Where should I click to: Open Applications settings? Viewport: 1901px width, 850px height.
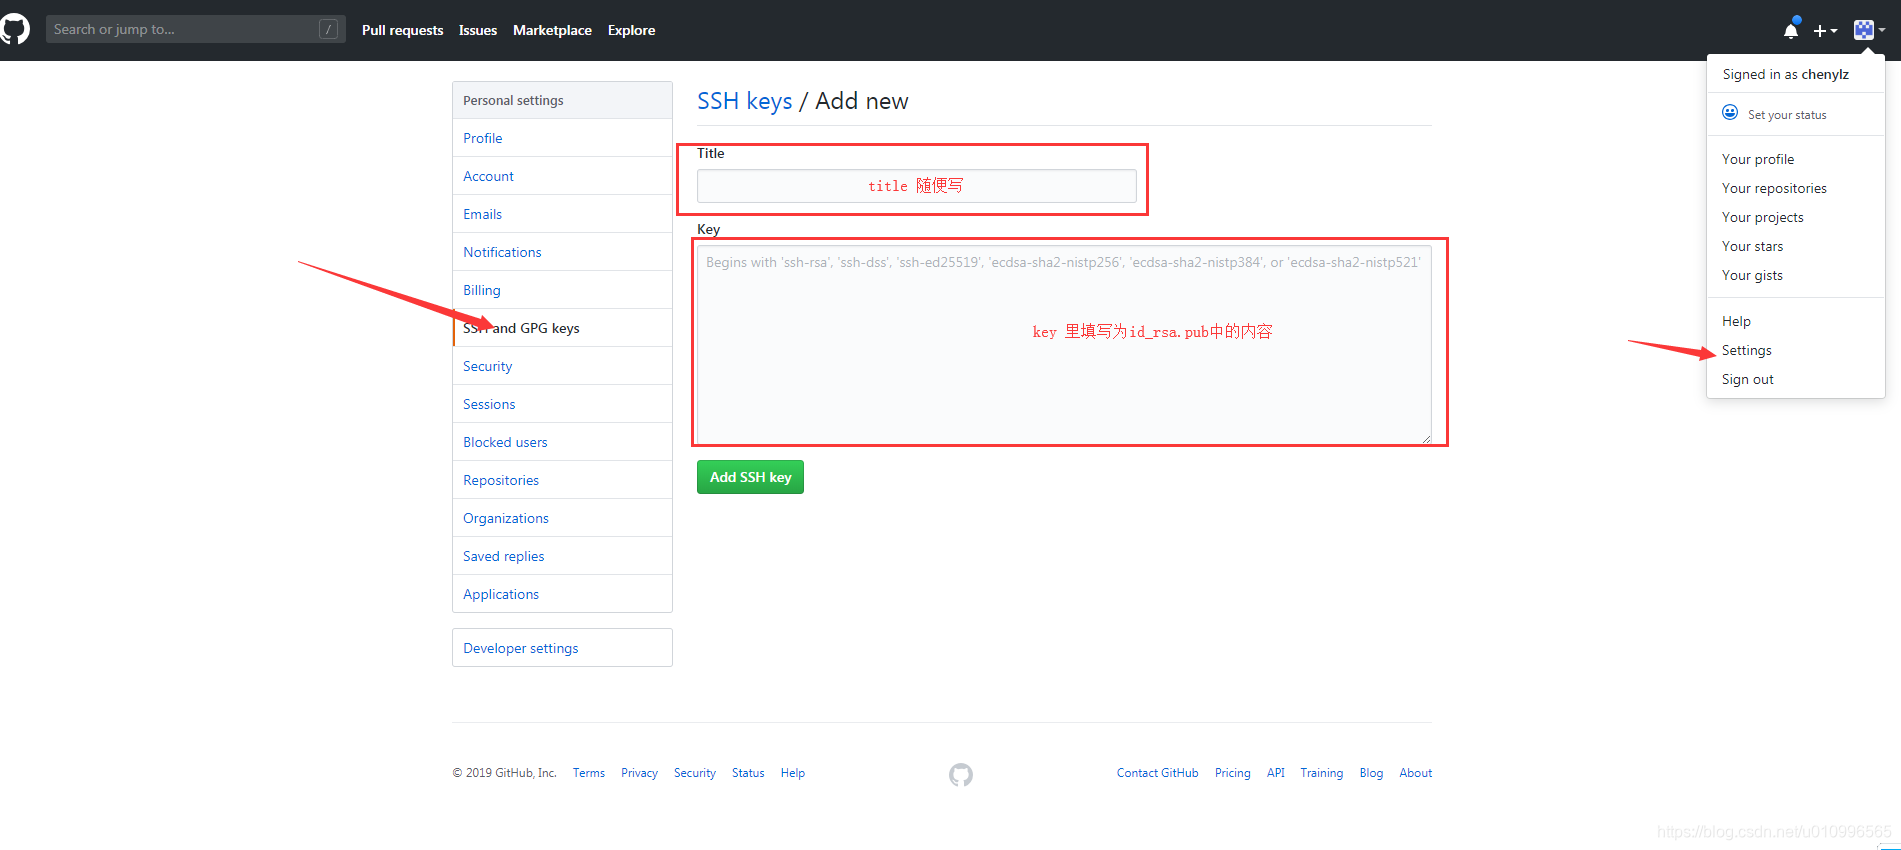pyautogui.click(x=562, y=594)
